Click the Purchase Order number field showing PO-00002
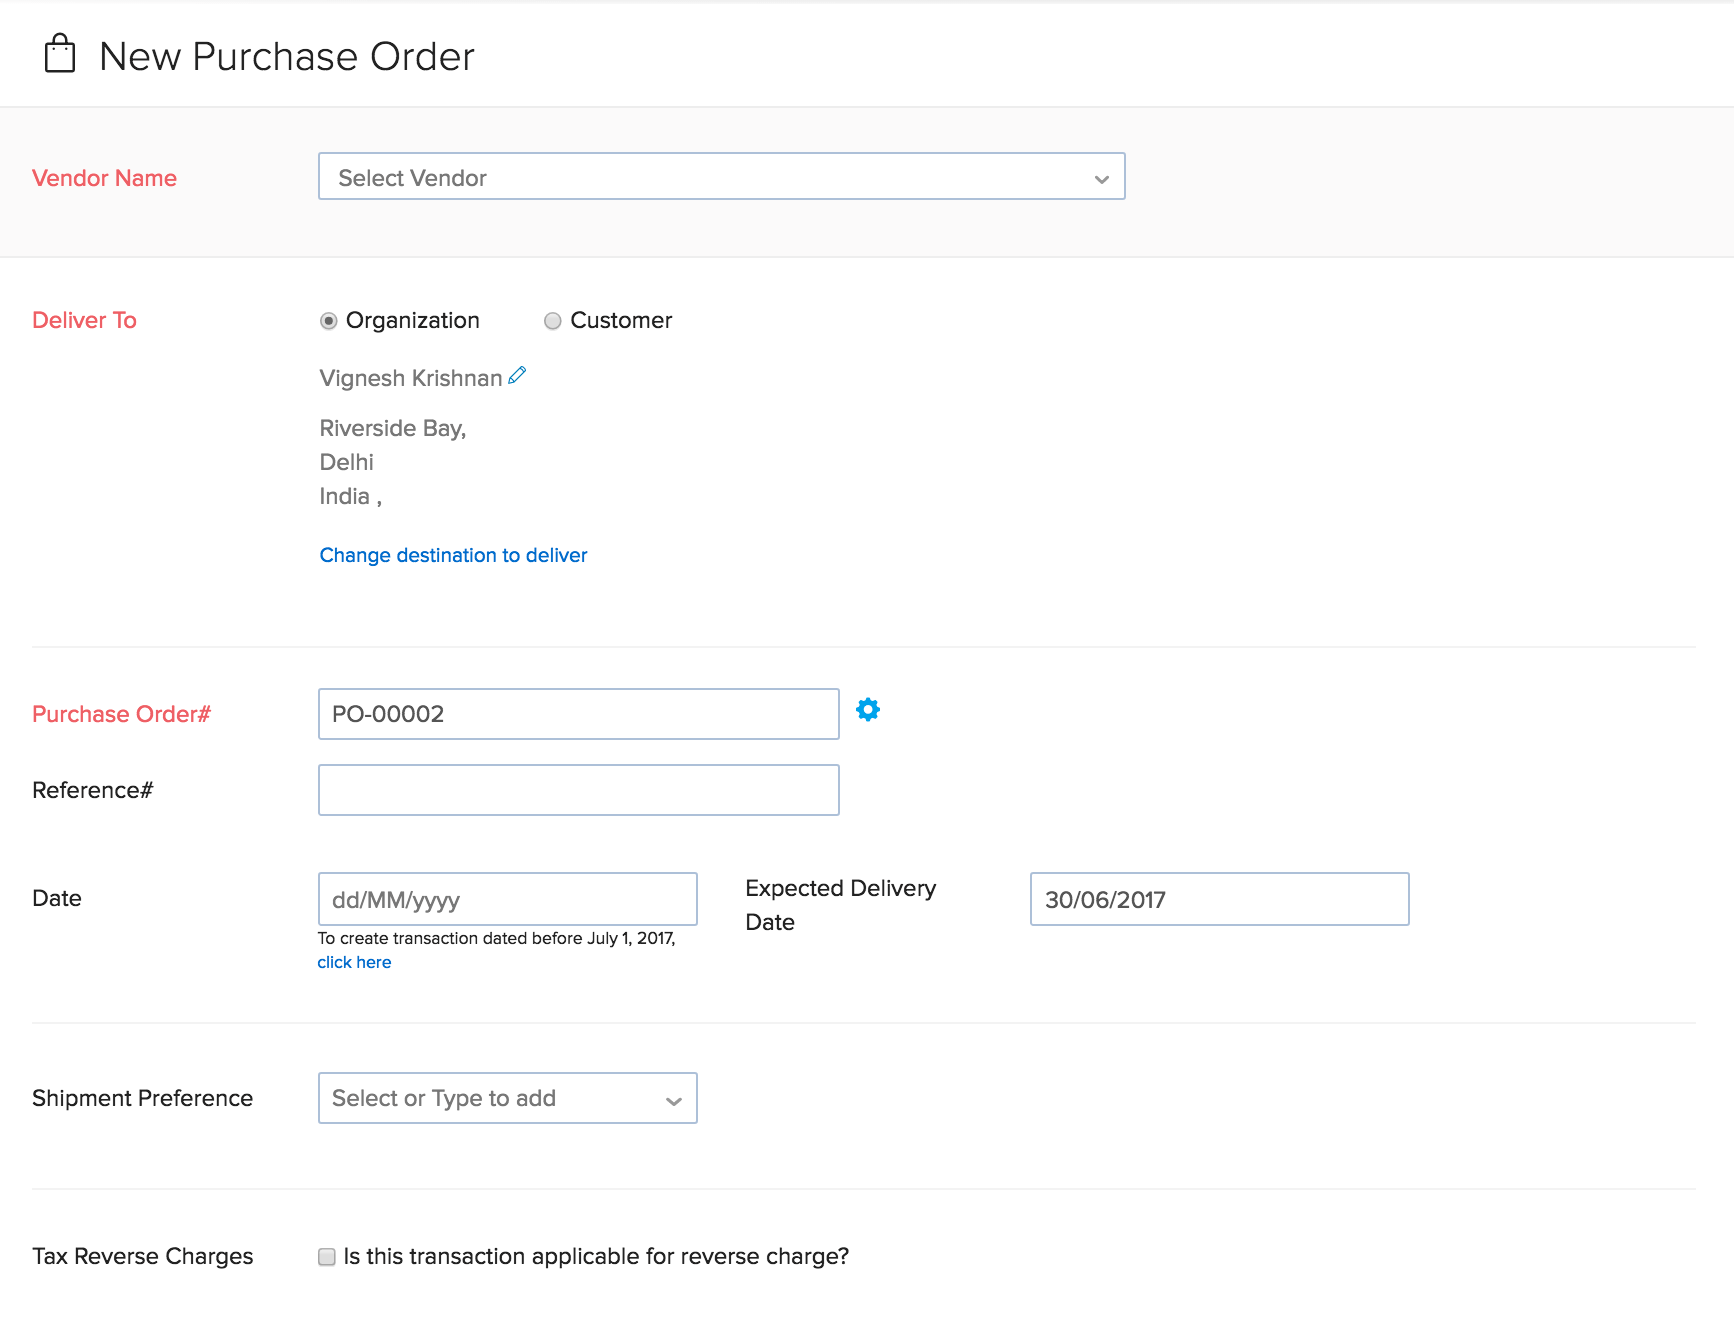Screen dimensions: 1734x1332 click(x=578, y=714)
